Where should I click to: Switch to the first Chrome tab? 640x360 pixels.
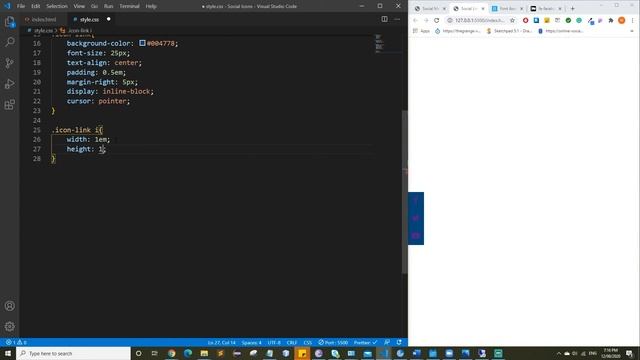429,9
